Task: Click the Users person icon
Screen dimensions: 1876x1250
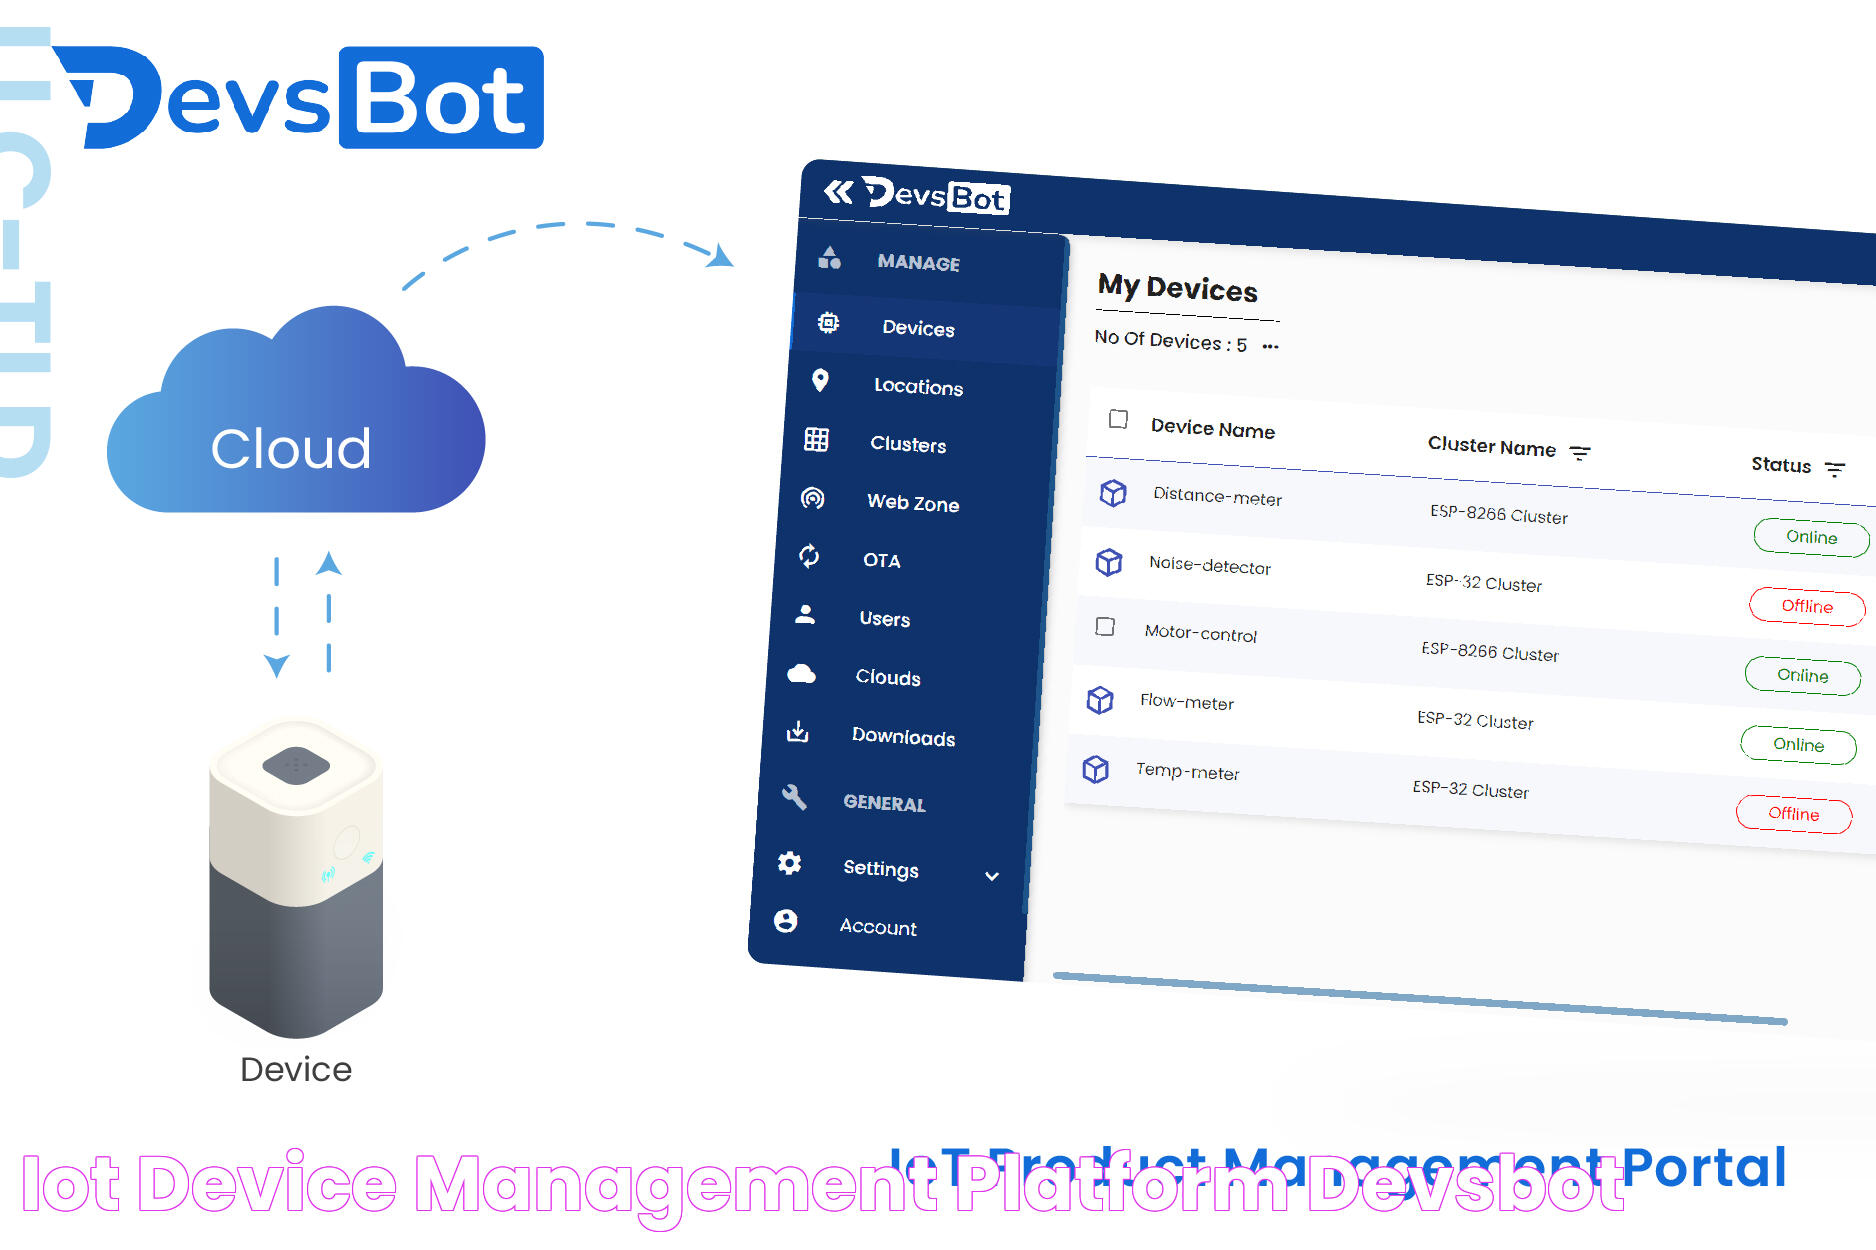Action: [805, 614]
